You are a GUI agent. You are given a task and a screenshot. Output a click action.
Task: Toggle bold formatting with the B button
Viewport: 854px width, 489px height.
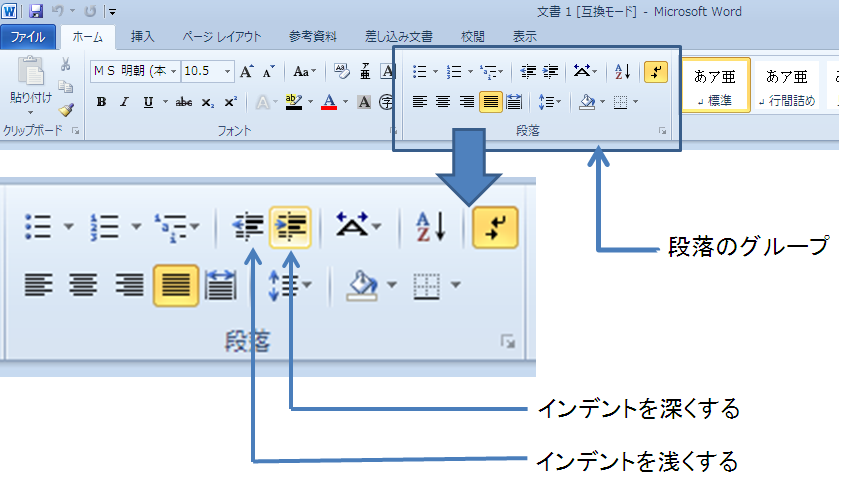pyautogui.click(x=101, y=102)
